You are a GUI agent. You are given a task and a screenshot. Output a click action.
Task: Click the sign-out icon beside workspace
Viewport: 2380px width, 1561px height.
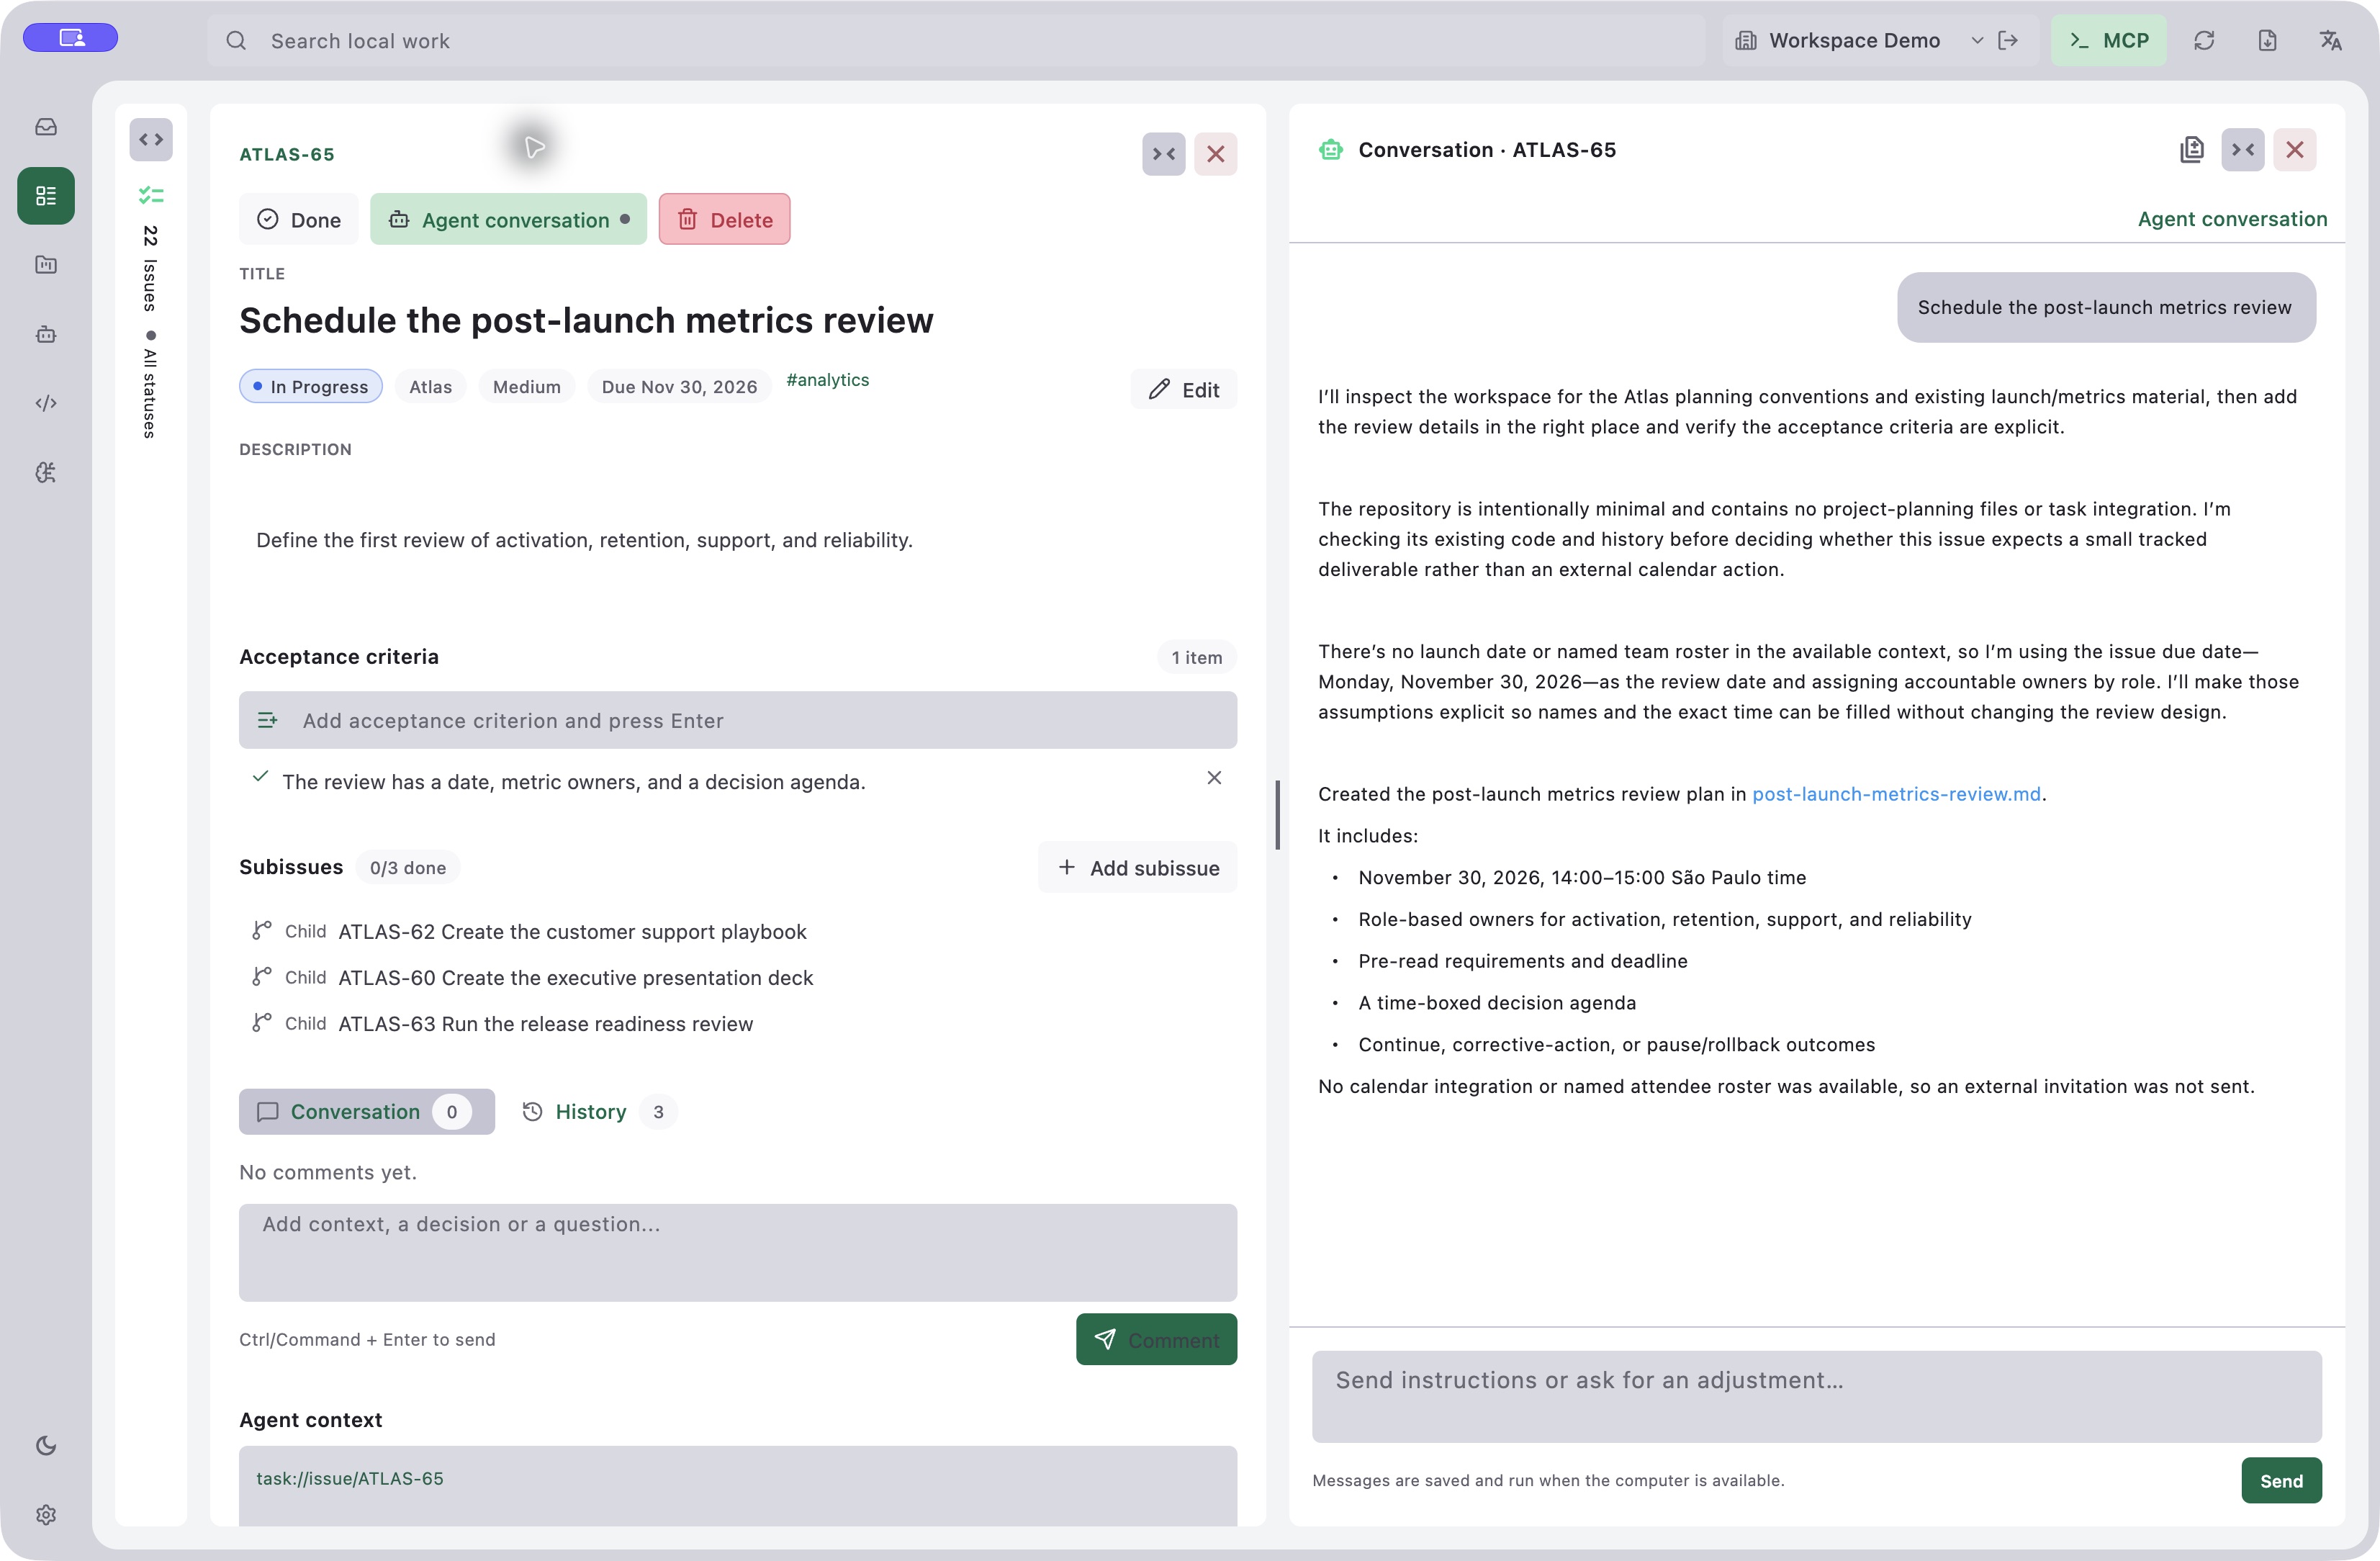2008,41
